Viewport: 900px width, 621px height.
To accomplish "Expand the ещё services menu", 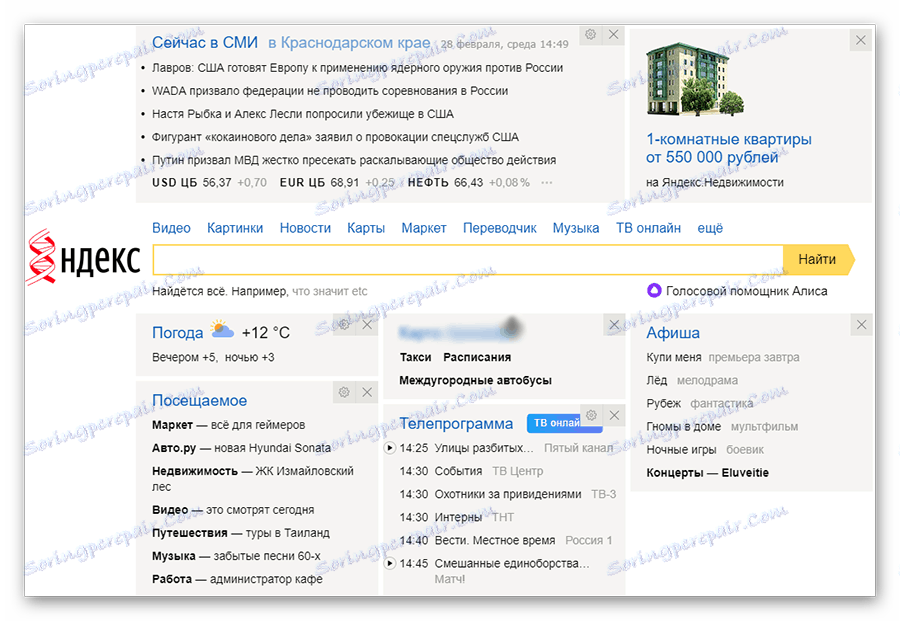I will (710, 228).
